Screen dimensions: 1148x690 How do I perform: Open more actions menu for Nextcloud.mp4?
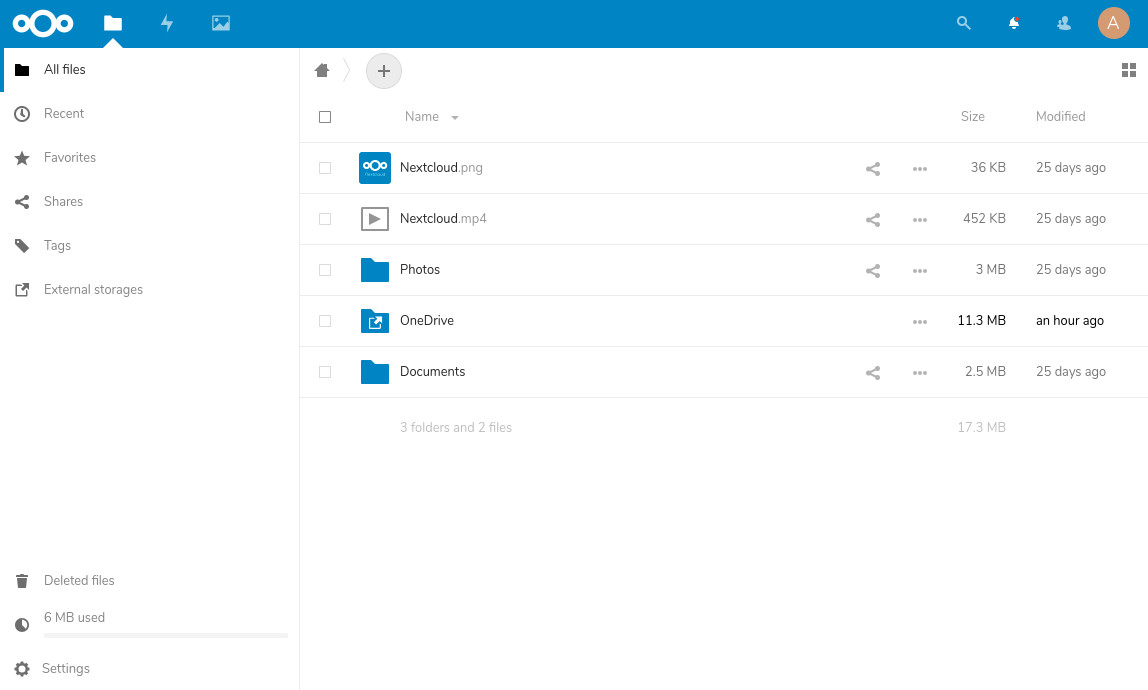pos(920,220)
